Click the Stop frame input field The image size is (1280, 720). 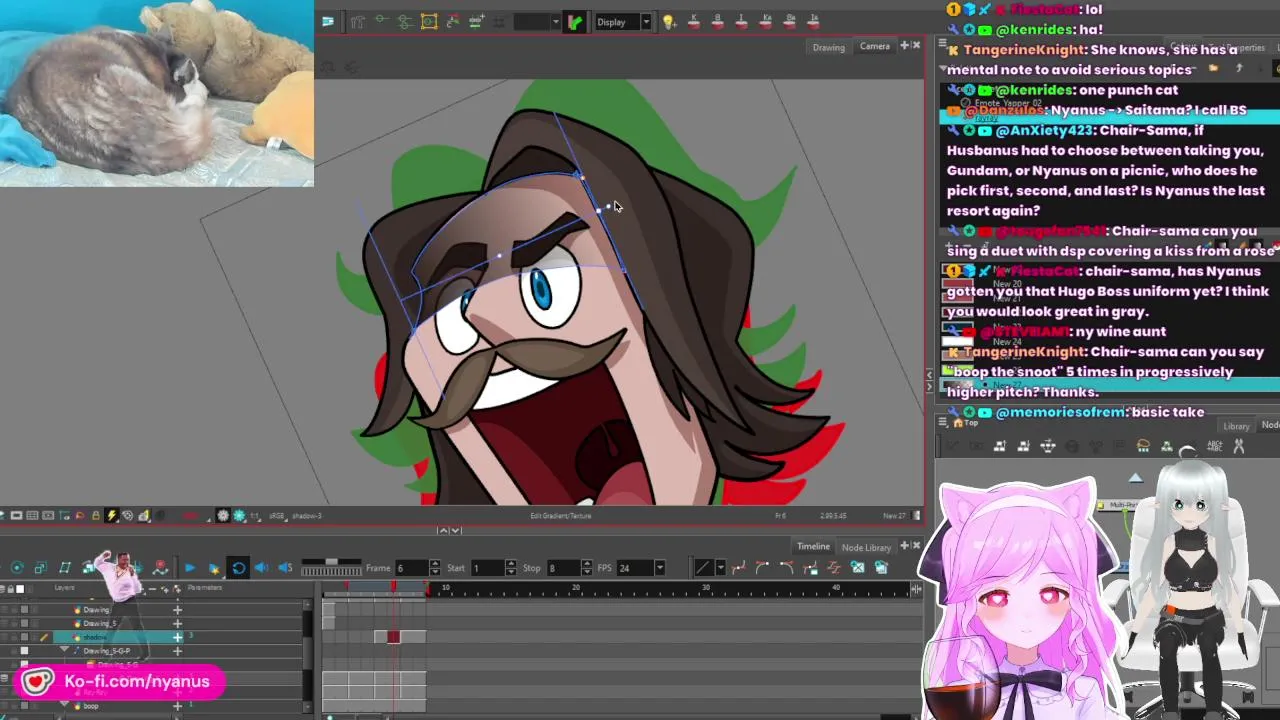(565, 568)
